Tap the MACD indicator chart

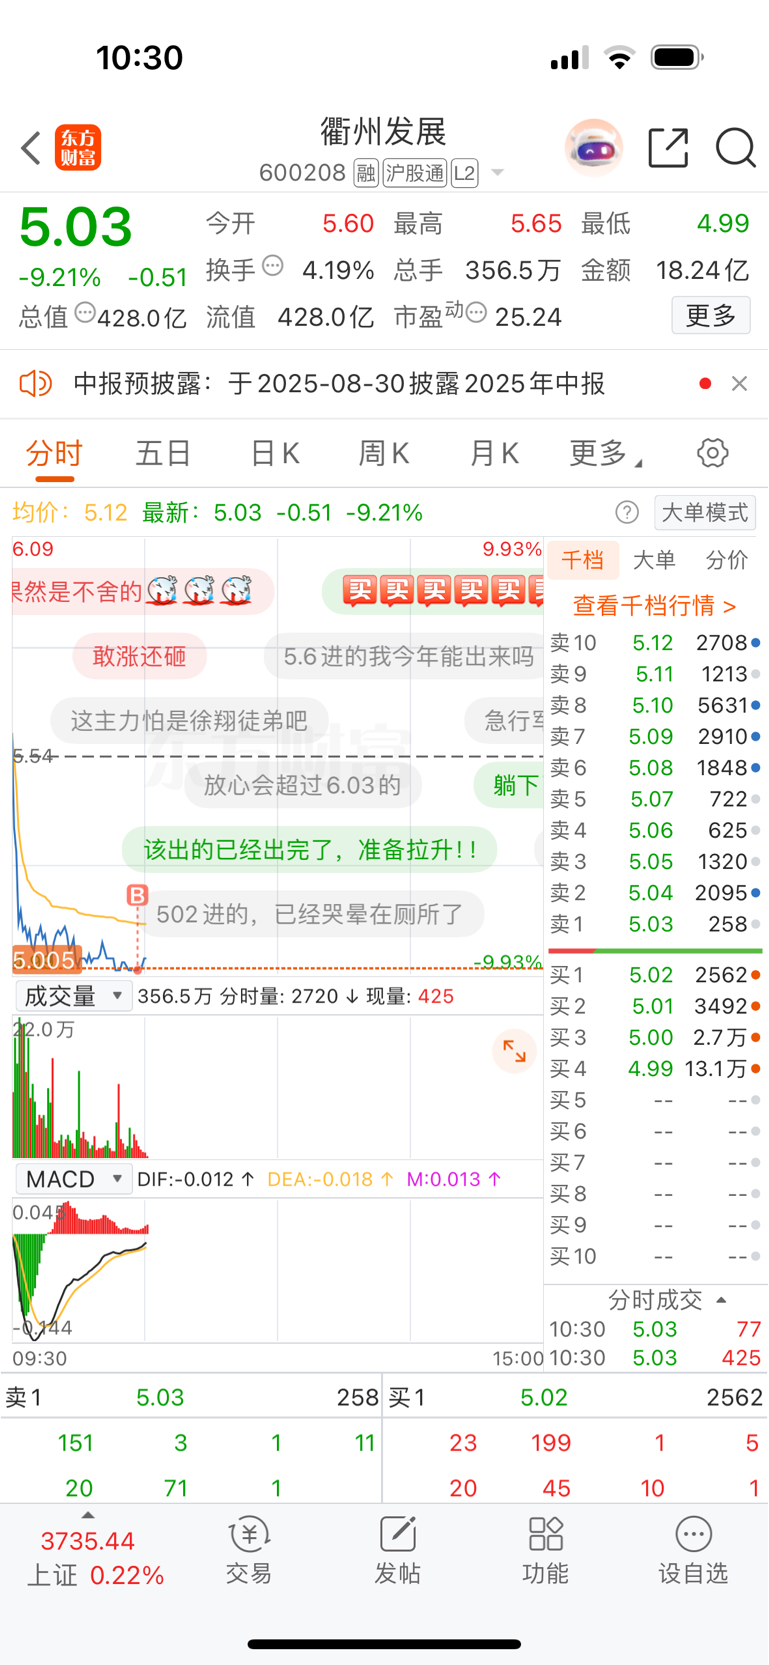(x=277, y=1269)
